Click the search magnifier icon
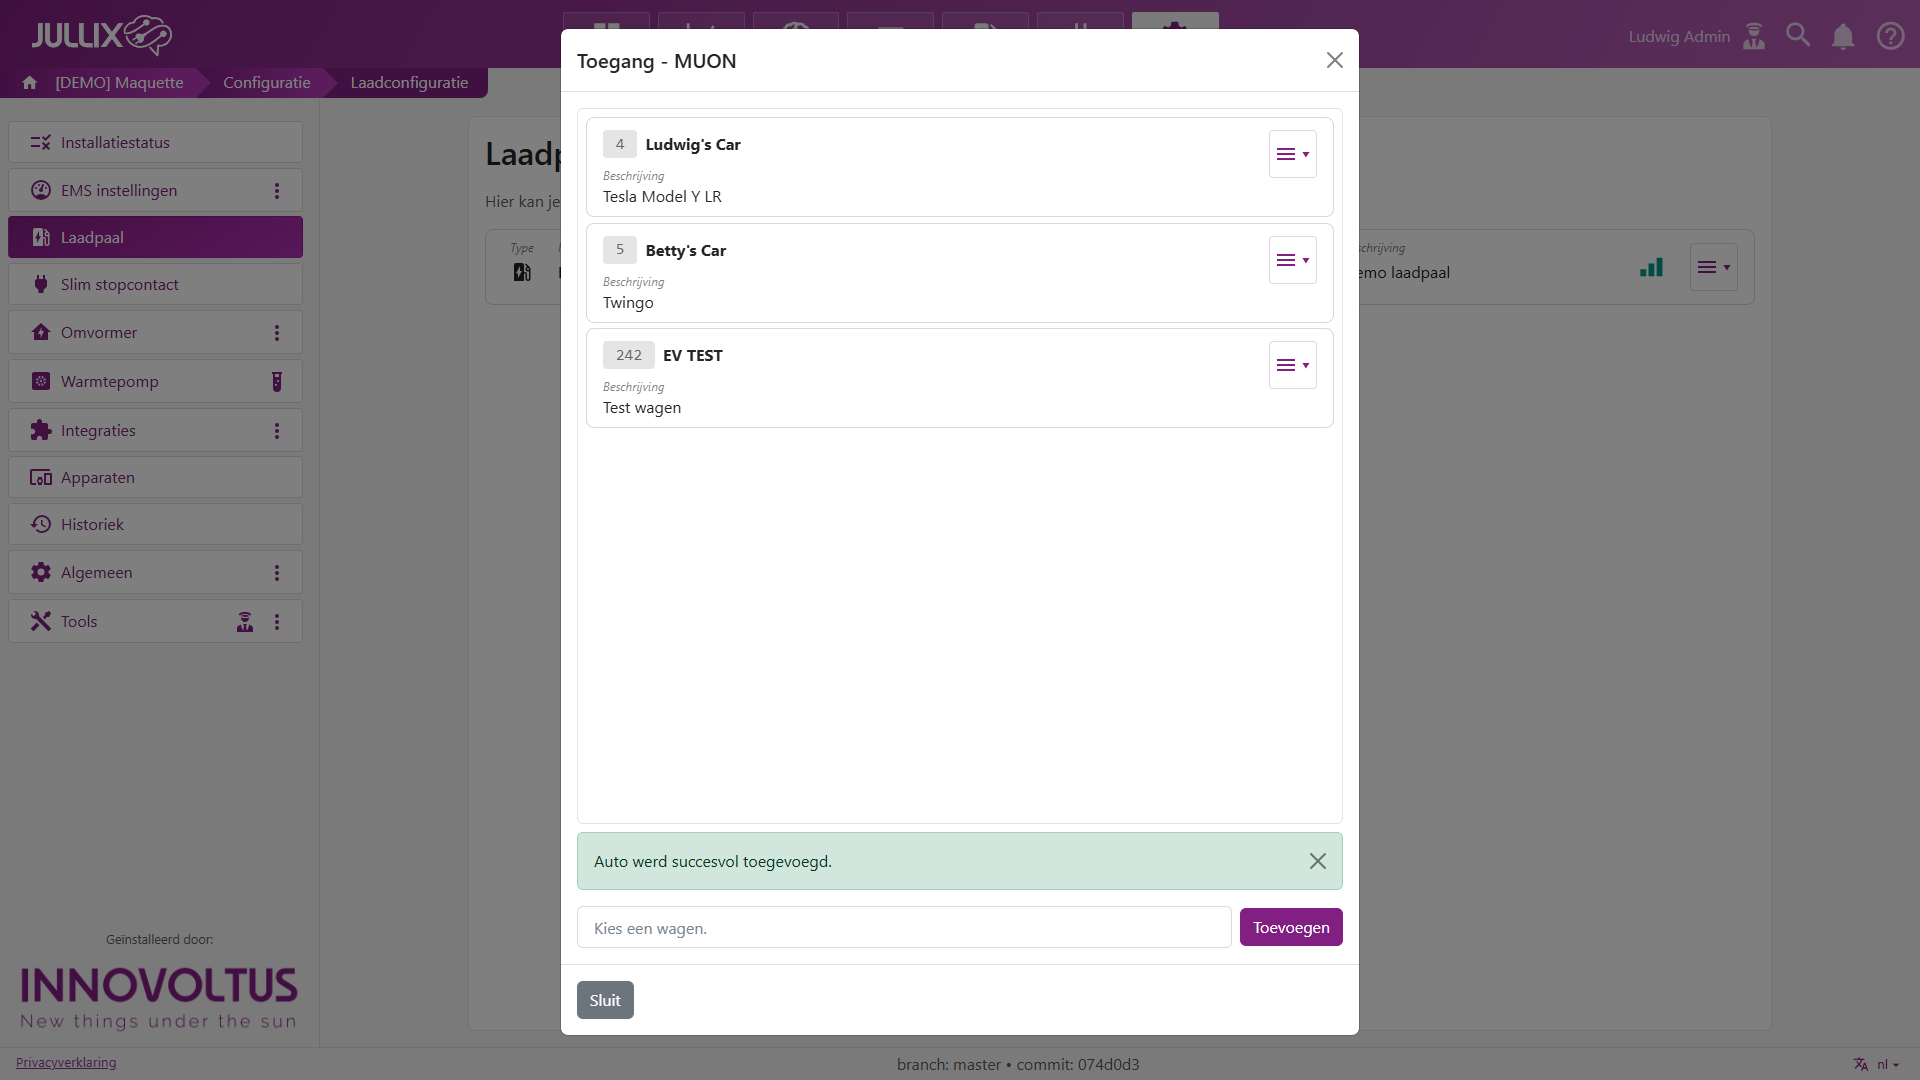 1798,36
